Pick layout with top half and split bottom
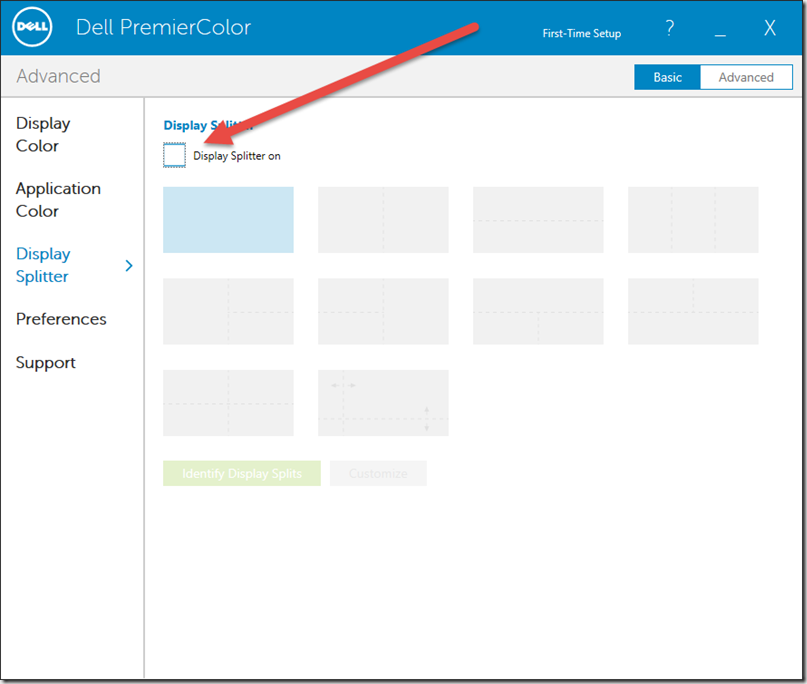 pos(538,311)
